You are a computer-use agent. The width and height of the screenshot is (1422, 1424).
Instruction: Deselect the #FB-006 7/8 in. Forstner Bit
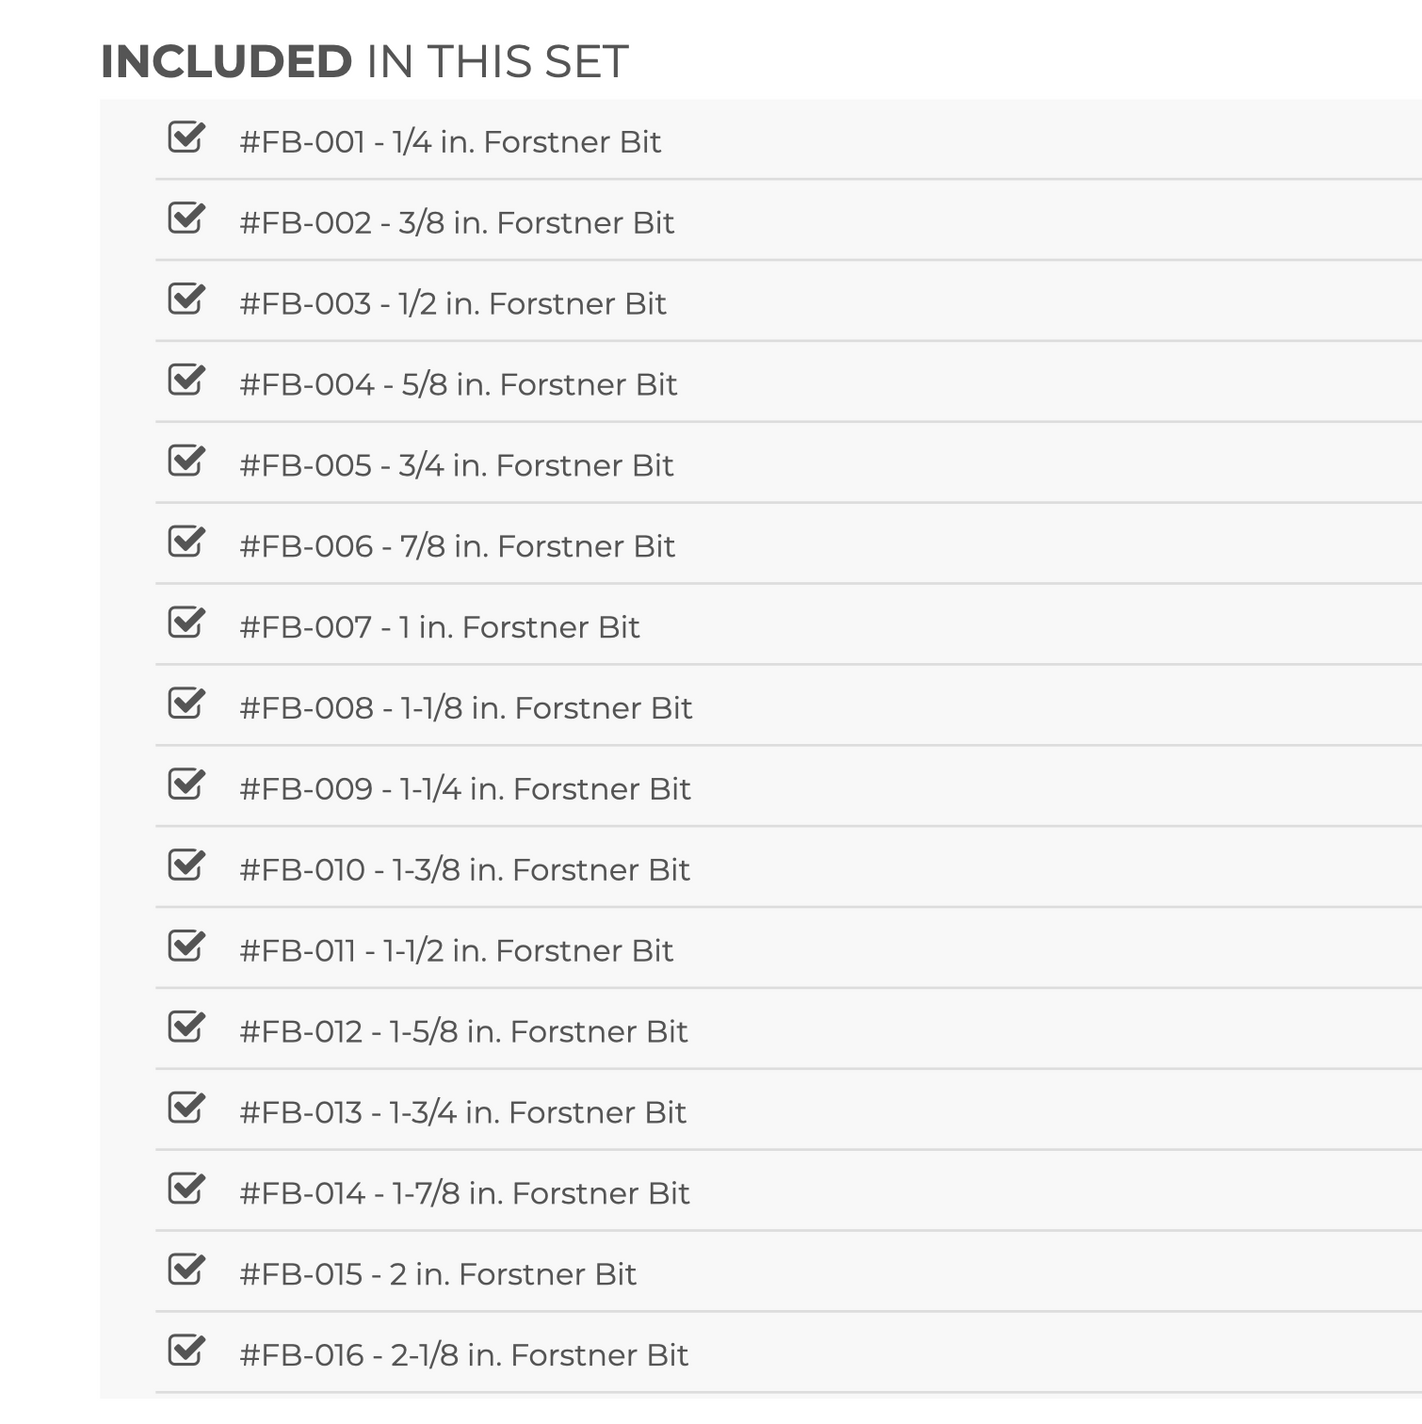click(185, 542)
